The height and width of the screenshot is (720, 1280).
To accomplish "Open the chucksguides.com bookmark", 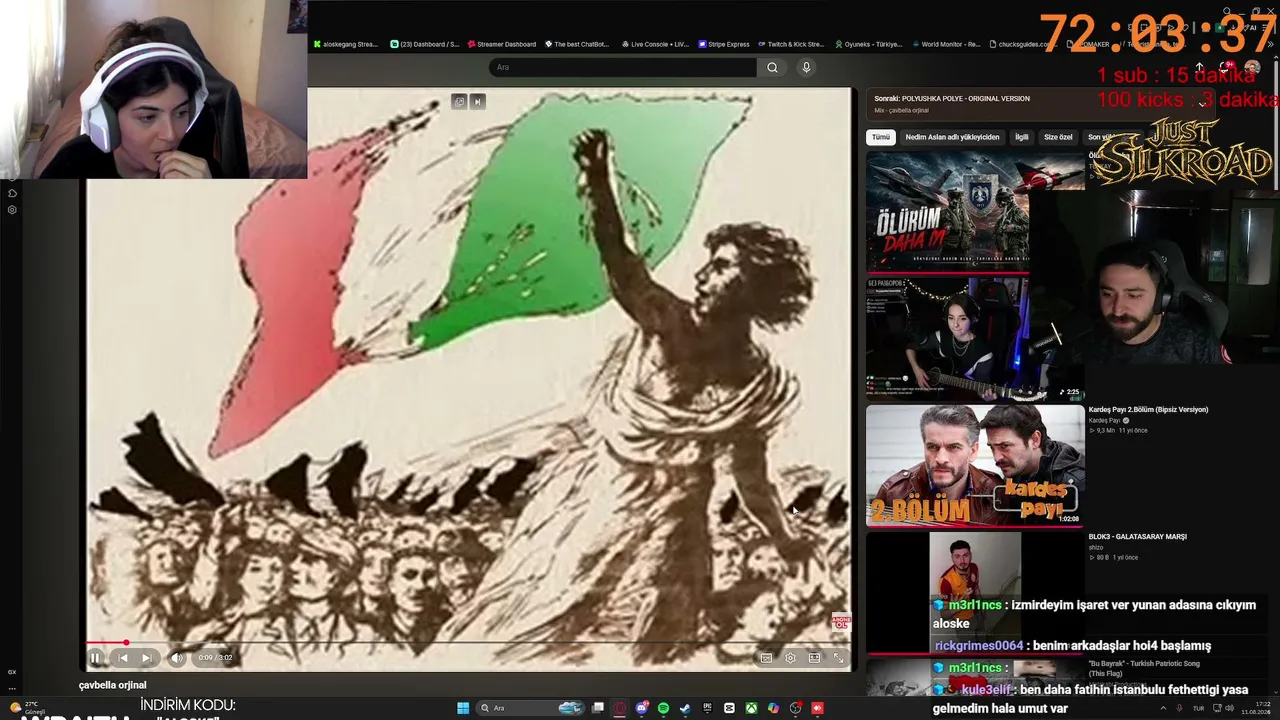I will 1023,44.
